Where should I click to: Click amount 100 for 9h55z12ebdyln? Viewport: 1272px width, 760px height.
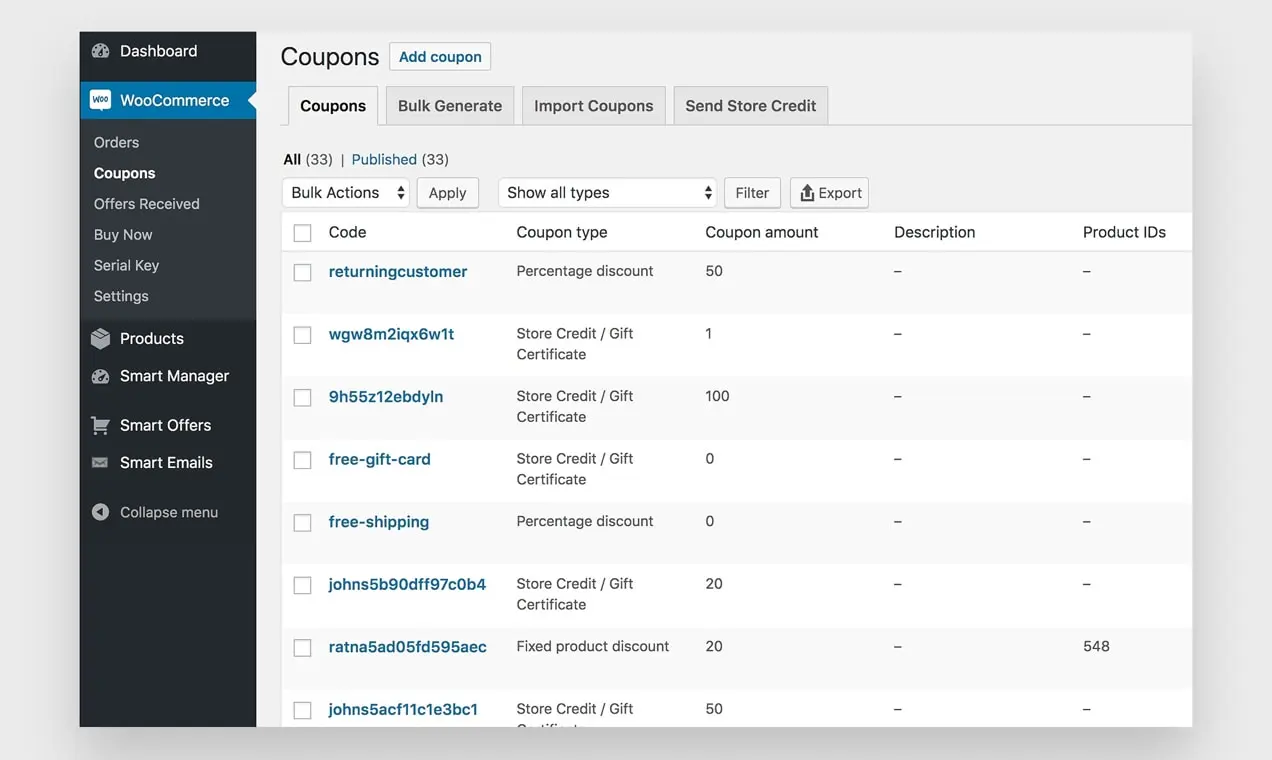(x=717, y=397)
